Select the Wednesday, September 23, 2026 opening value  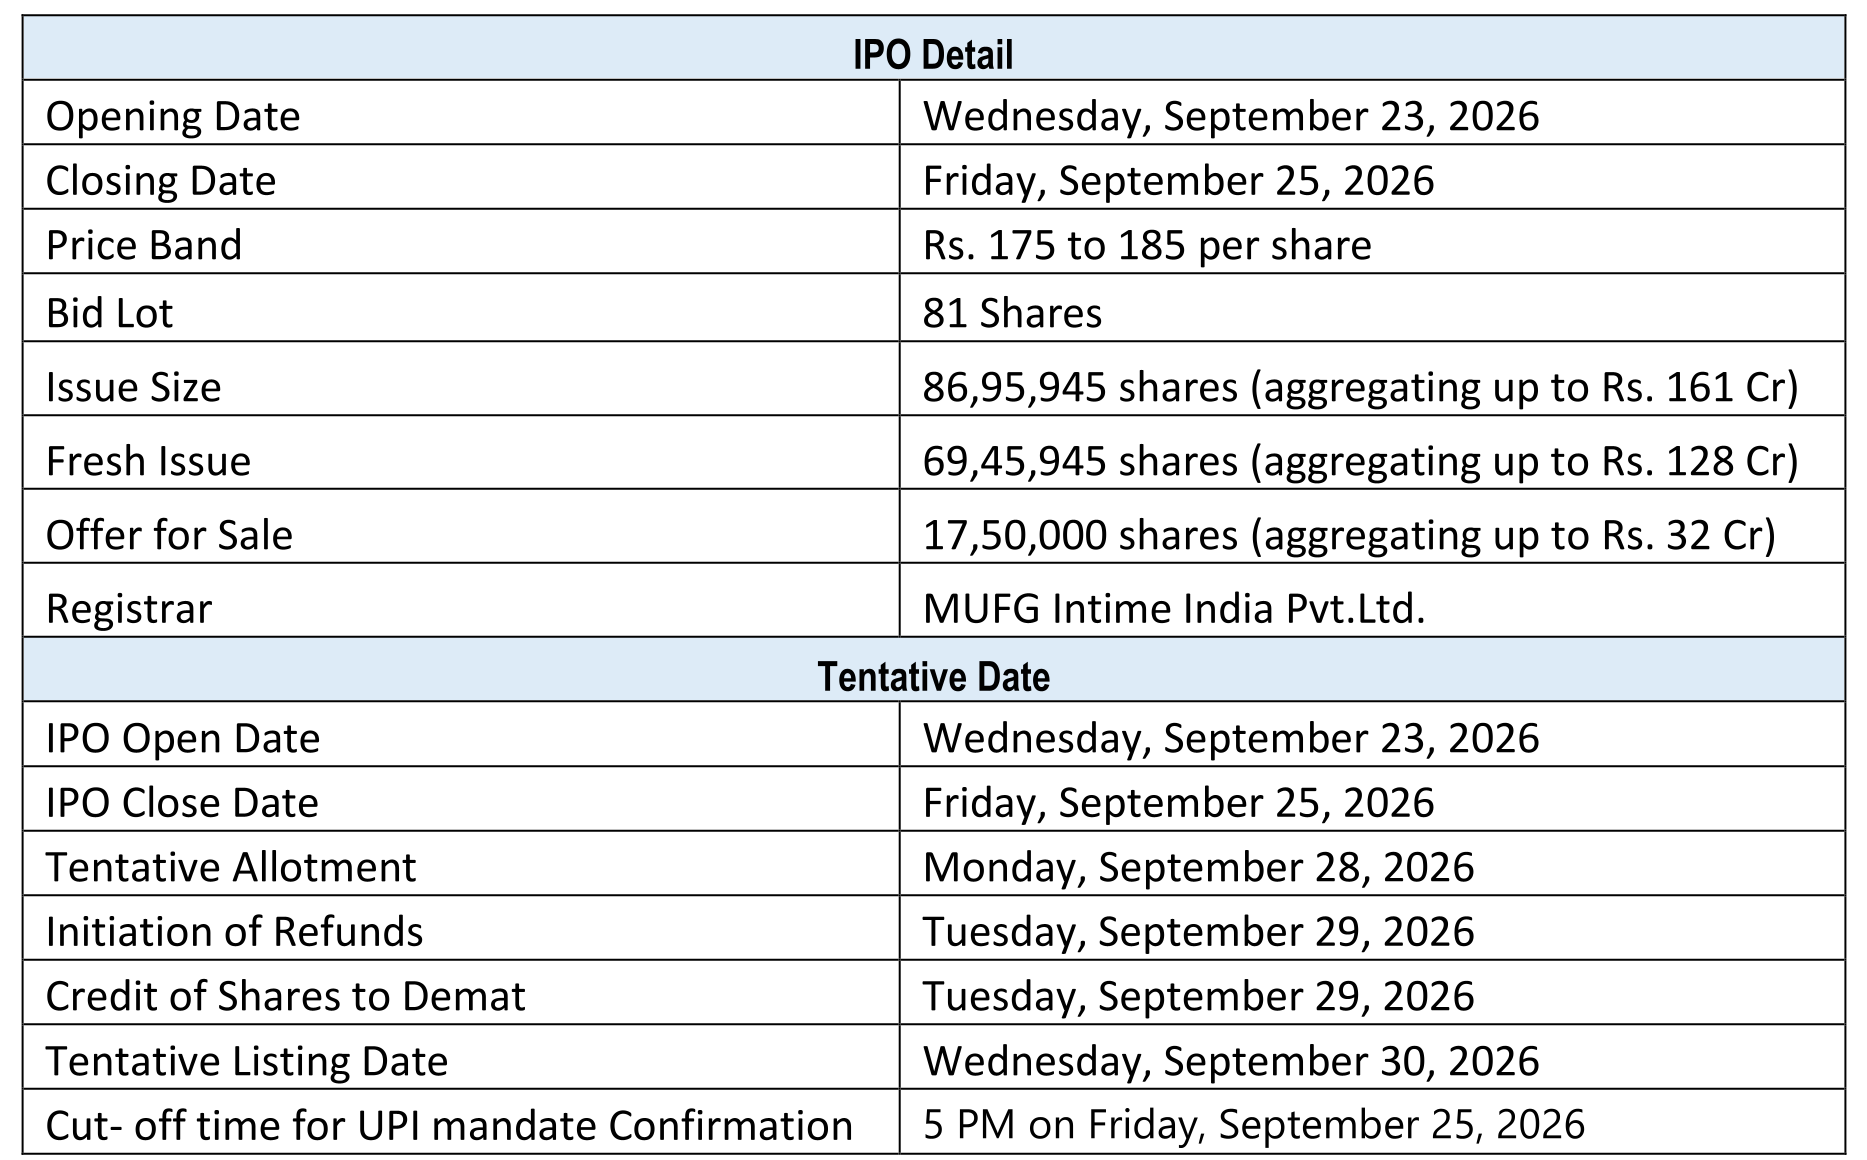pos(1372,112)
